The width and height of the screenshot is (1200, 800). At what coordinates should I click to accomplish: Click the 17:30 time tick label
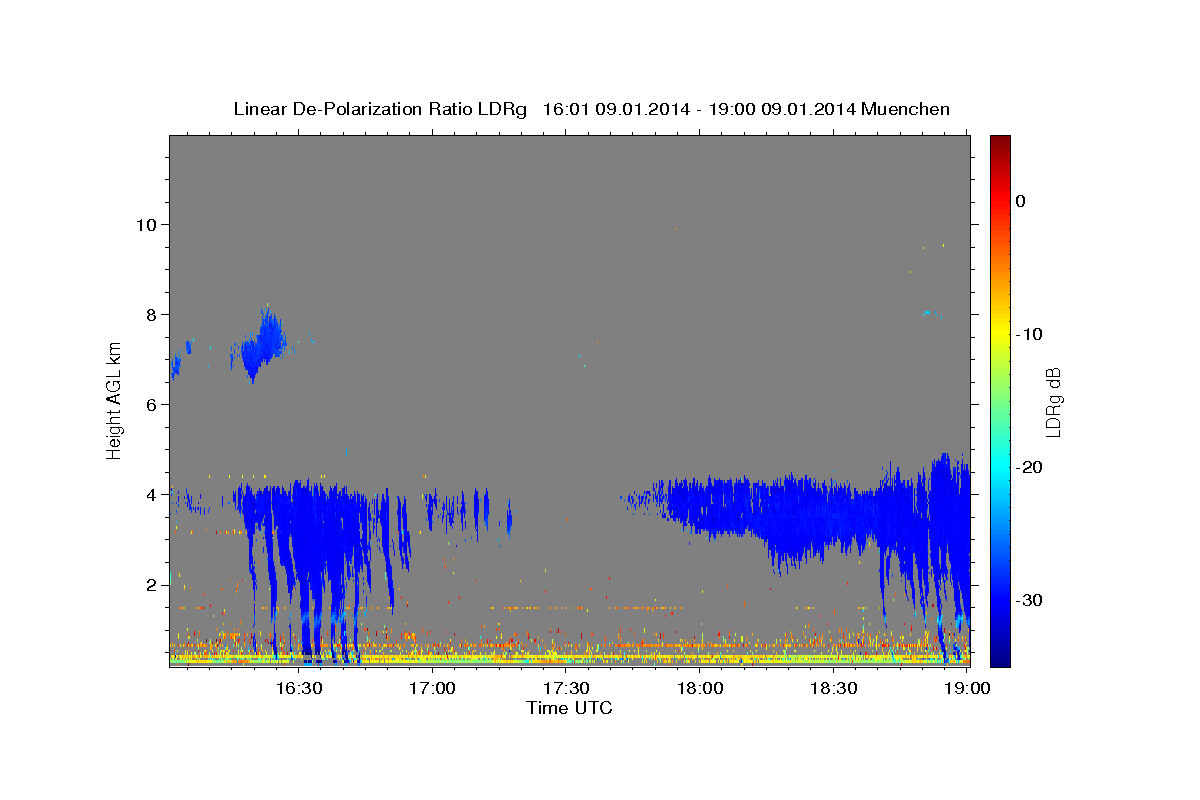pos(566,689)
